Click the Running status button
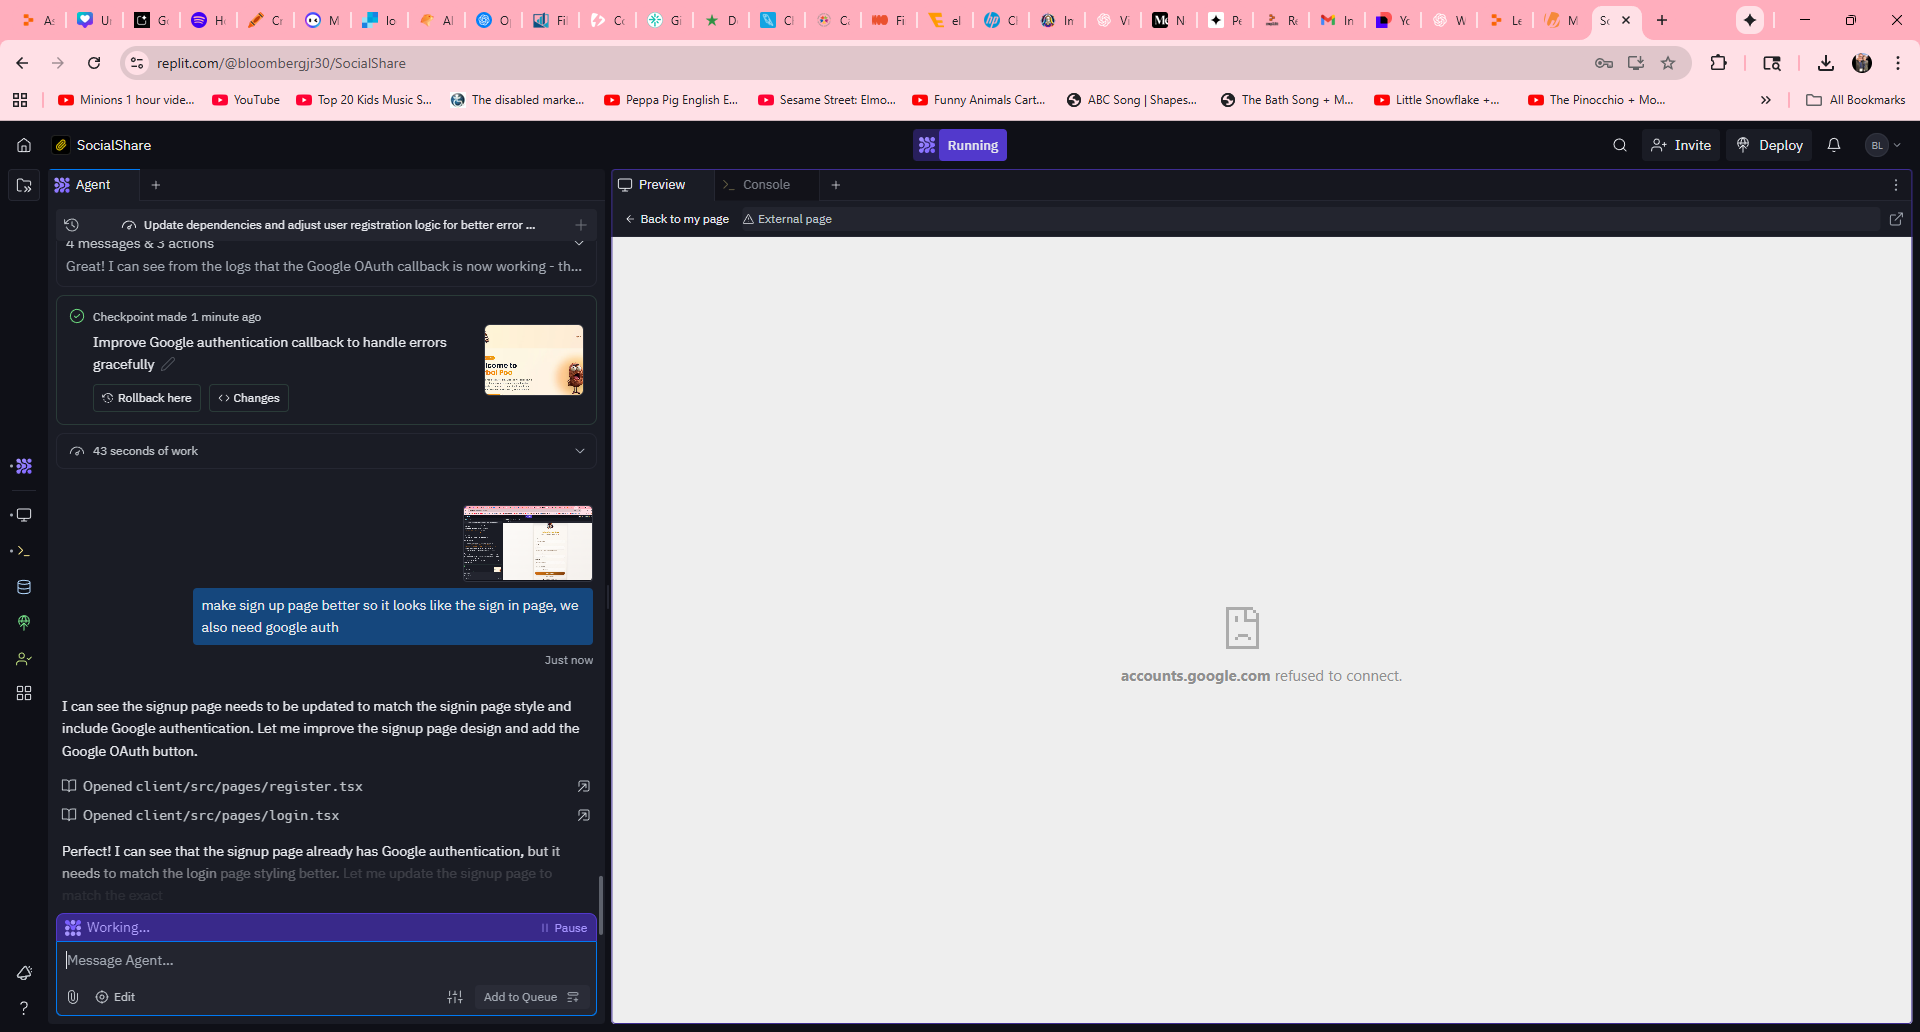Viewport: 1920px width, 1032px height. pyautogui.click(x=960, y=145)
